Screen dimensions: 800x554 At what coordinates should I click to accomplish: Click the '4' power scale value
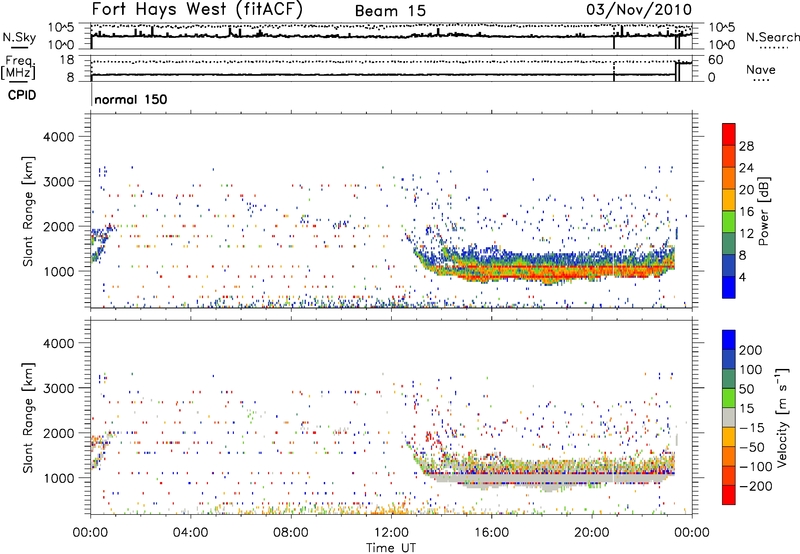[743, 277]
